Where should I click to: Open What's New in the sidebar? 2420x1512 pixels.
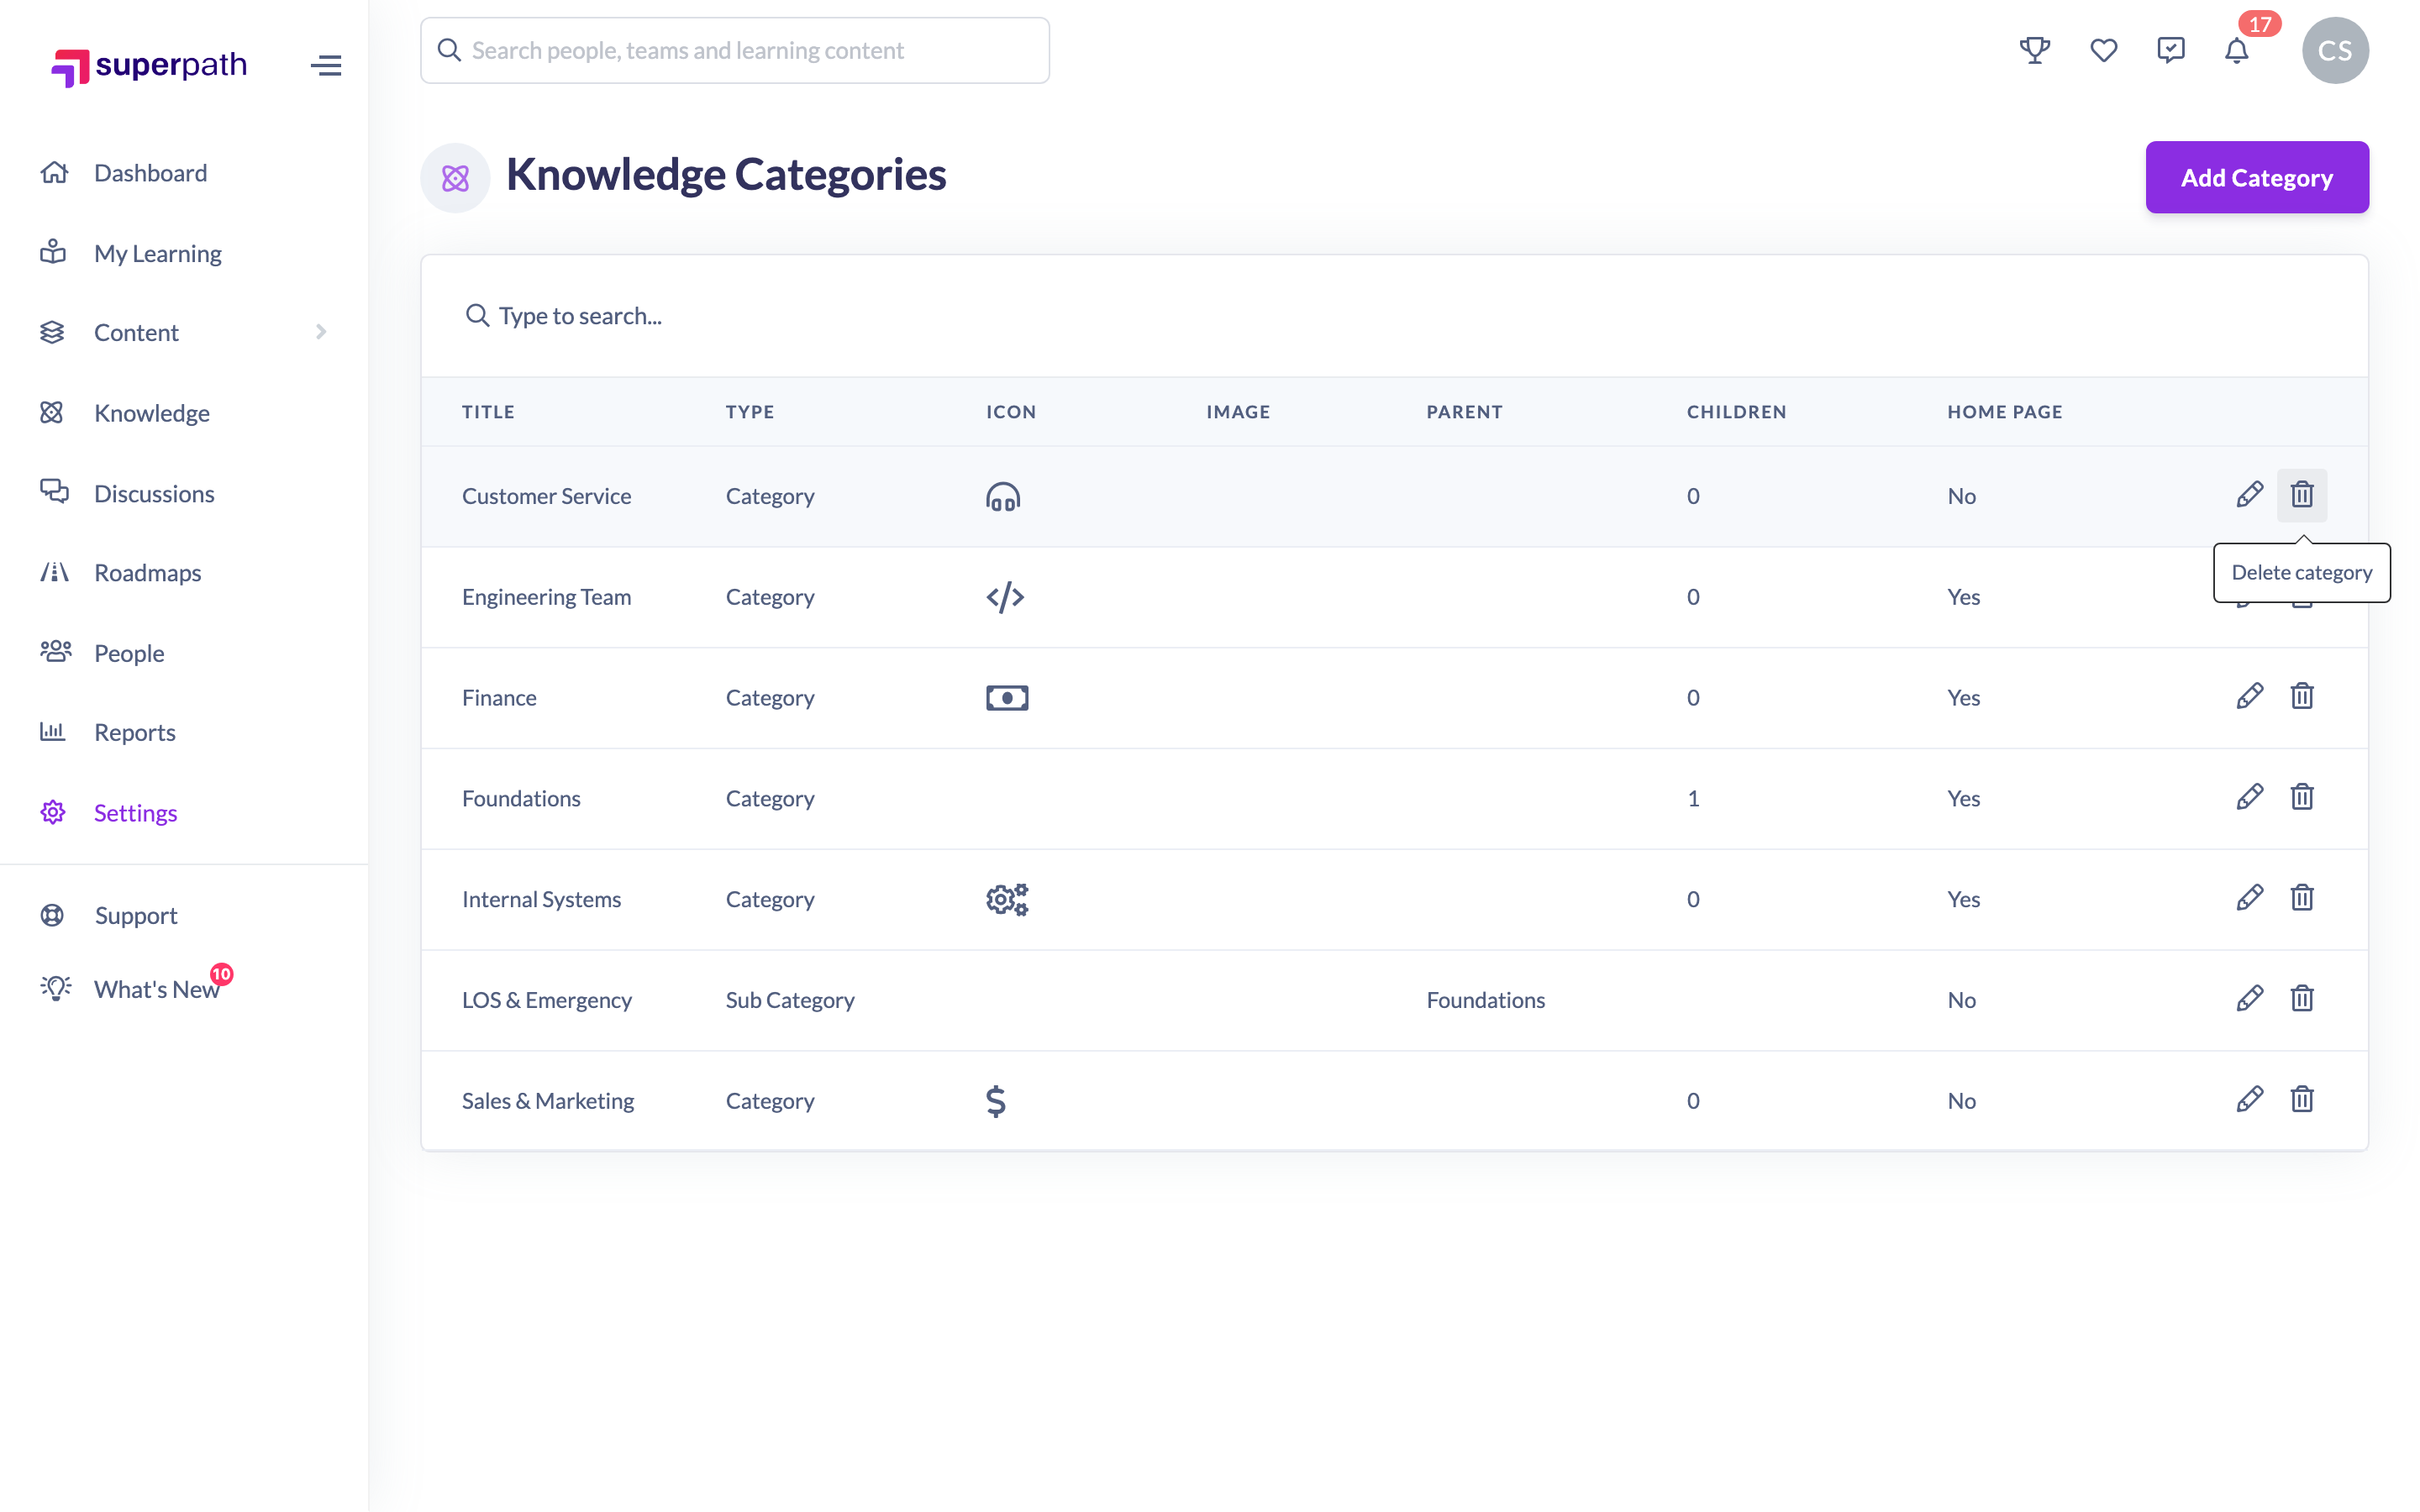click(156, 989)
